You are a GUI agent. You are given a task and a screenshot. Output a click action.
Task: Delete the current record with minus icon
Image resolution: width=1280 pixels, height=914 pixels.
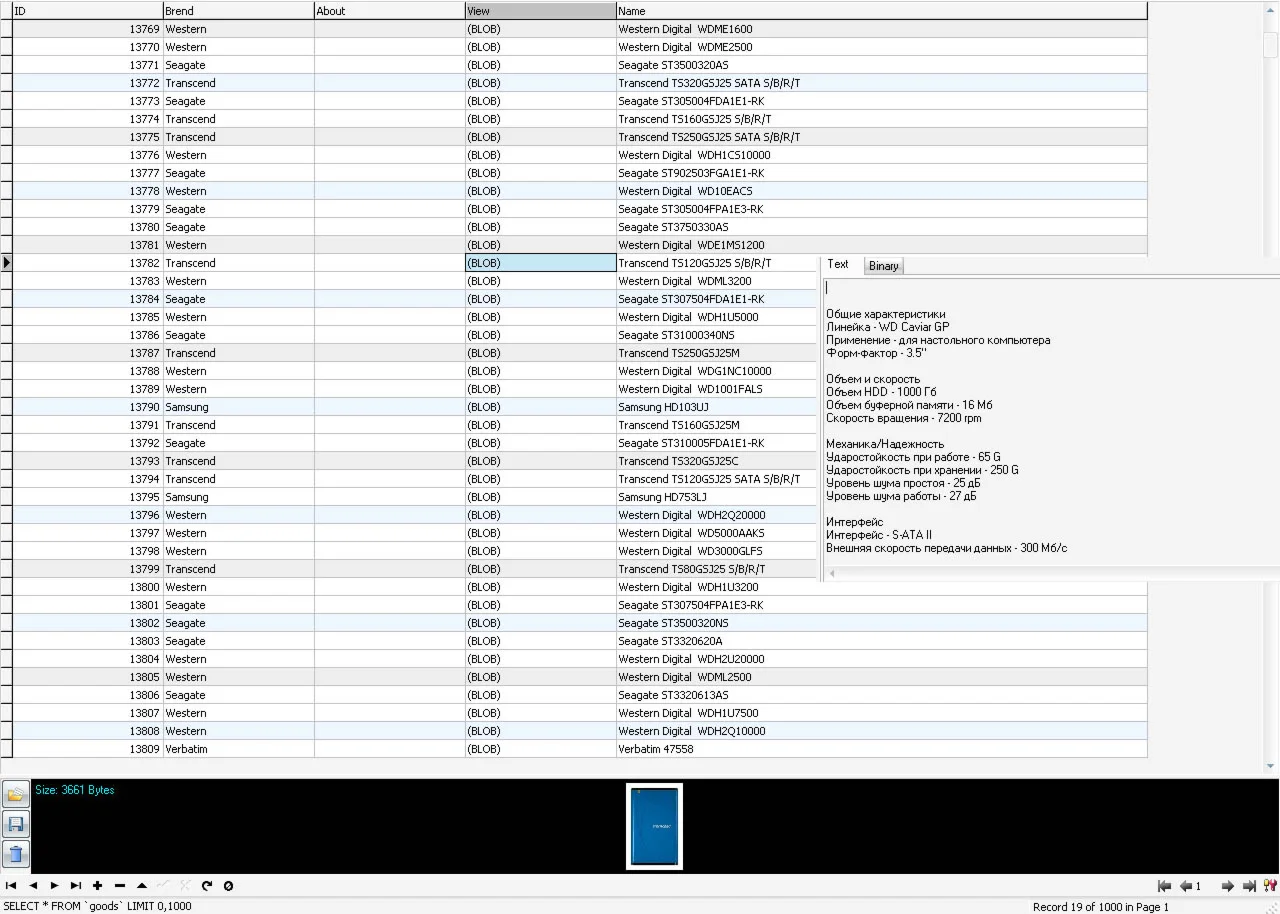(x=120, y=886)
